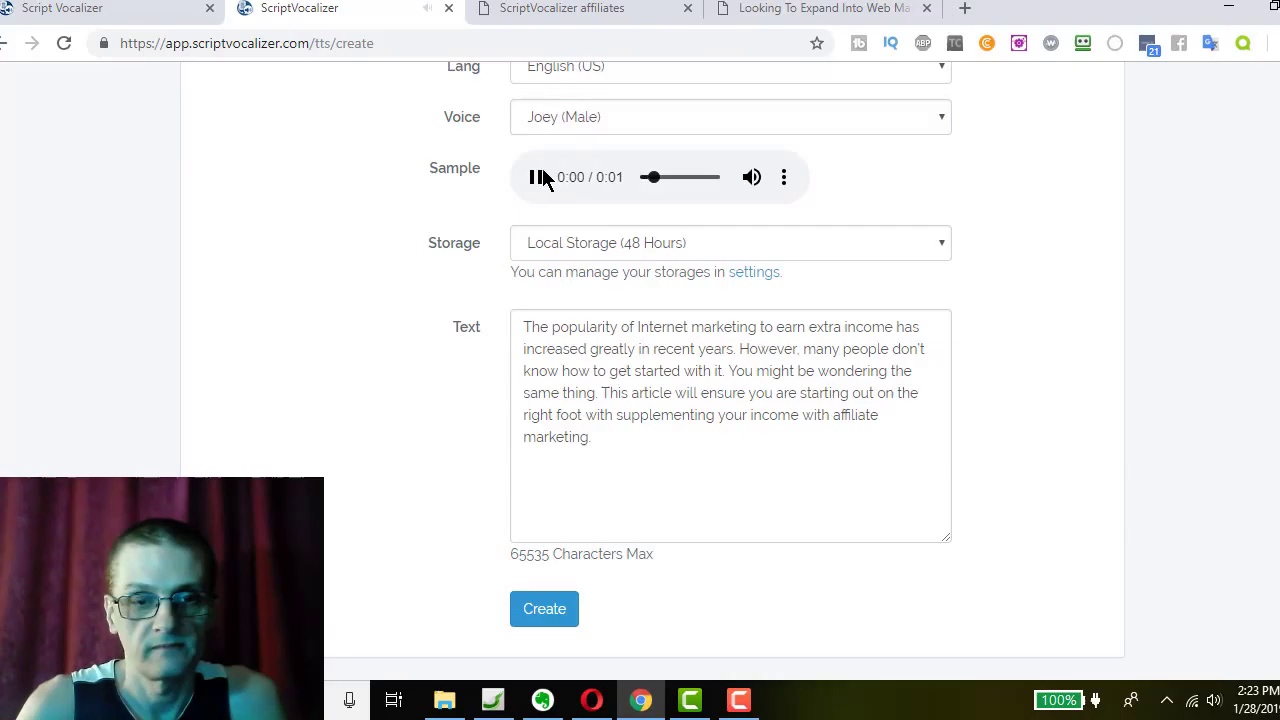Mute the sample audio player

click(x=752, y=177)
